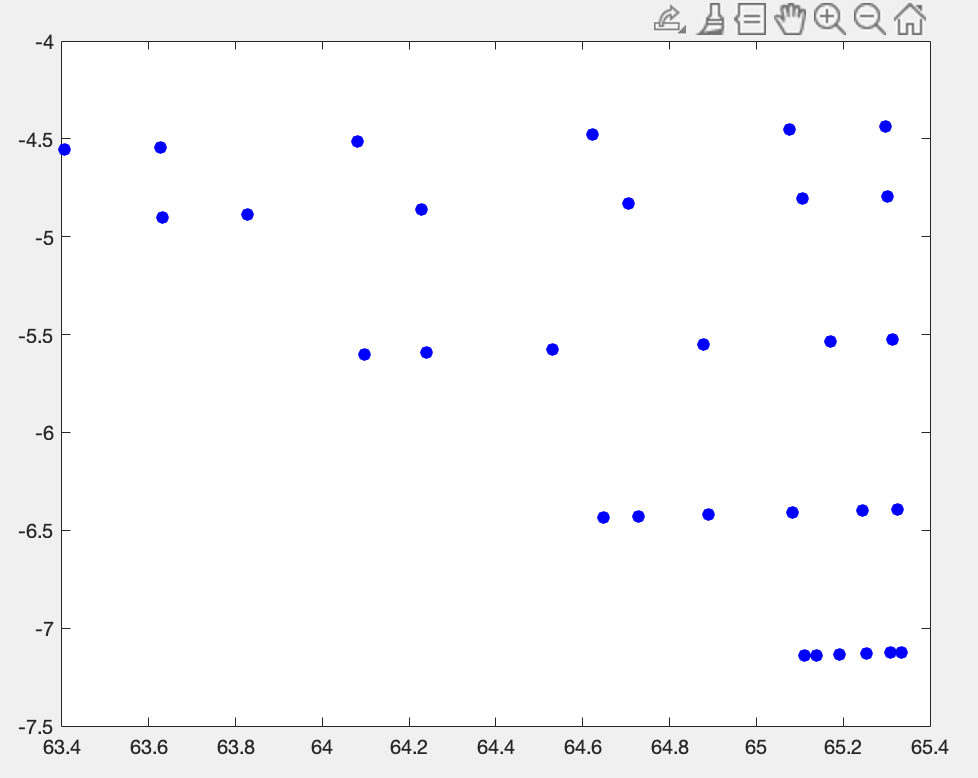The height and width of the screenshot is (778, 978).
Task: Pick the data point near x=64.62, y=-4.47
Action: [592, 134]
